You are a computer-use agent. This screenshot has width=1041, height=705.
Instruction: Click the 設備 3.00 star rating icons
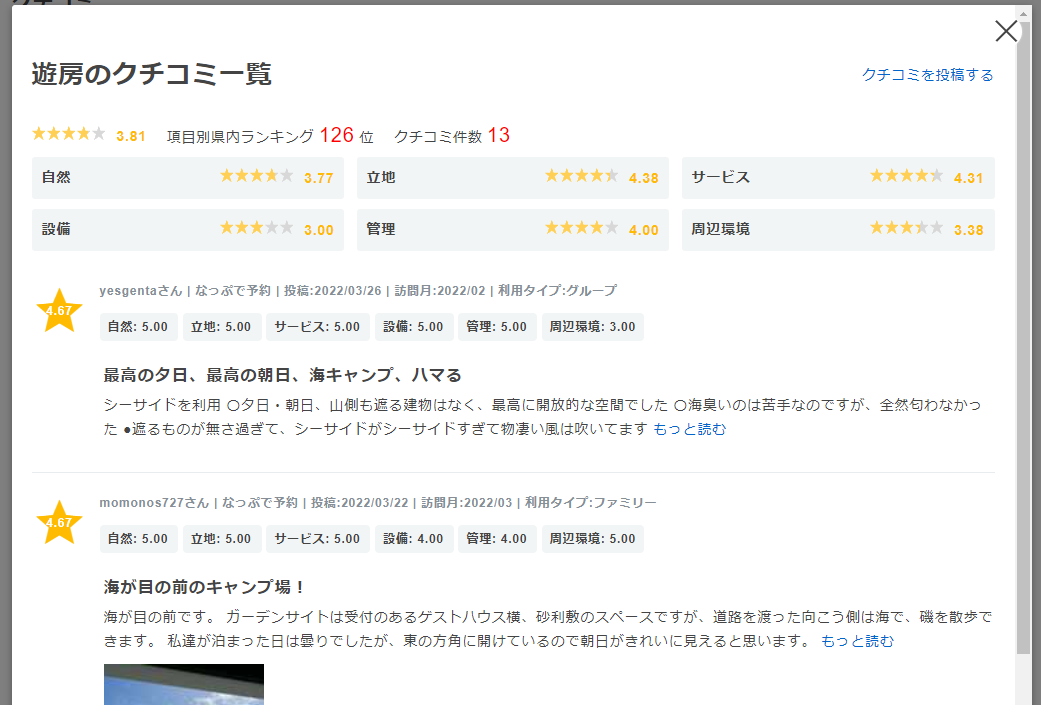pos(257,228)
